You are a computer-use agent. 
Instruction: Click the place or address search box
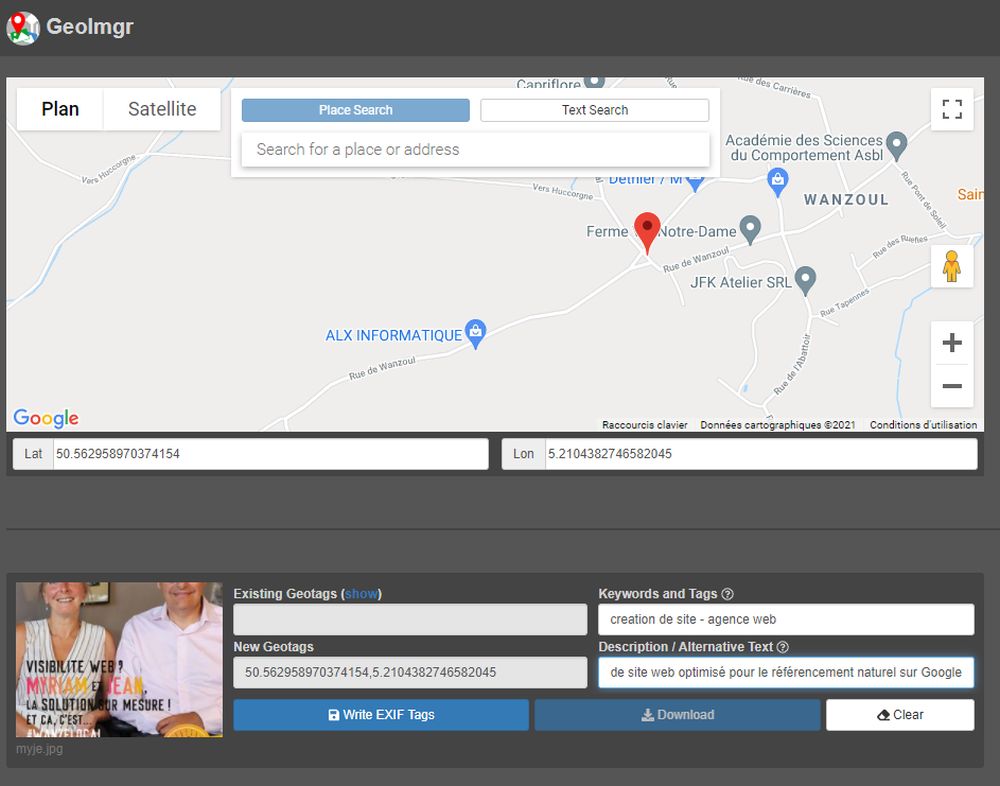coord(476,149)
